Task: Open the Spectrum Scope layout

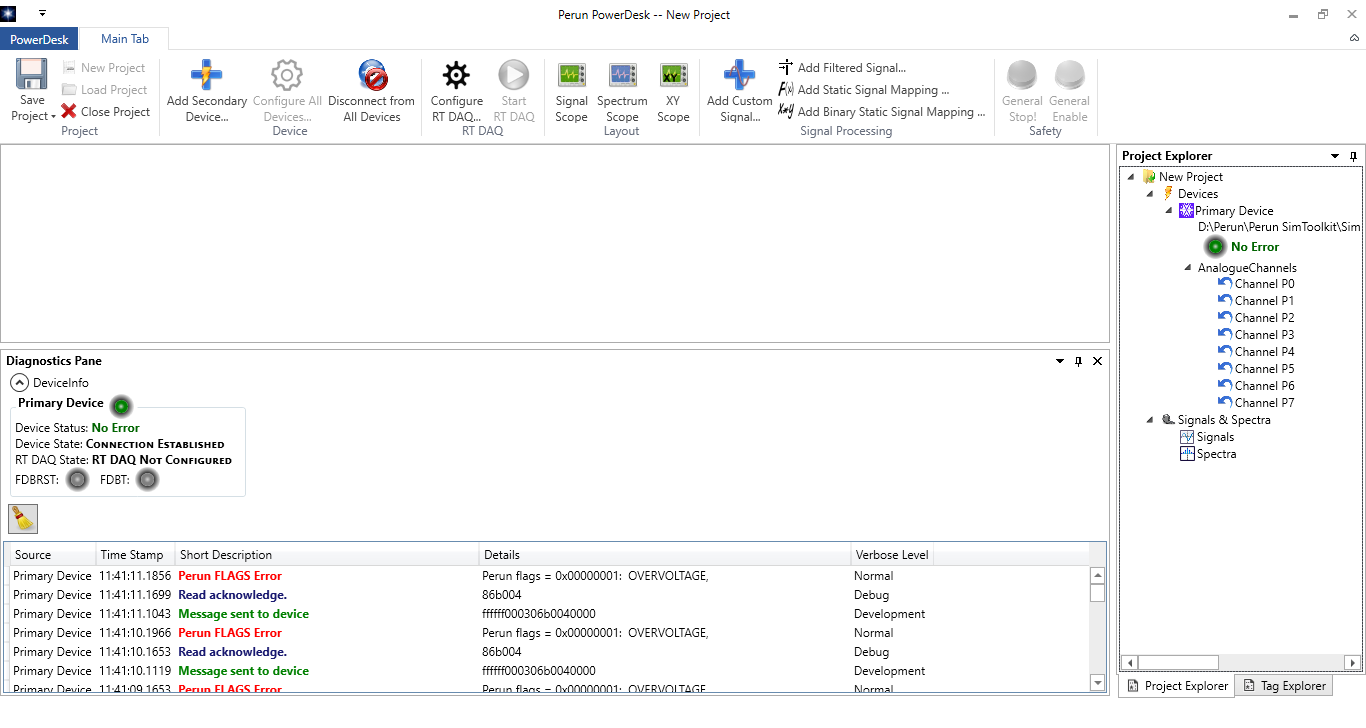Action: (622, 76)
